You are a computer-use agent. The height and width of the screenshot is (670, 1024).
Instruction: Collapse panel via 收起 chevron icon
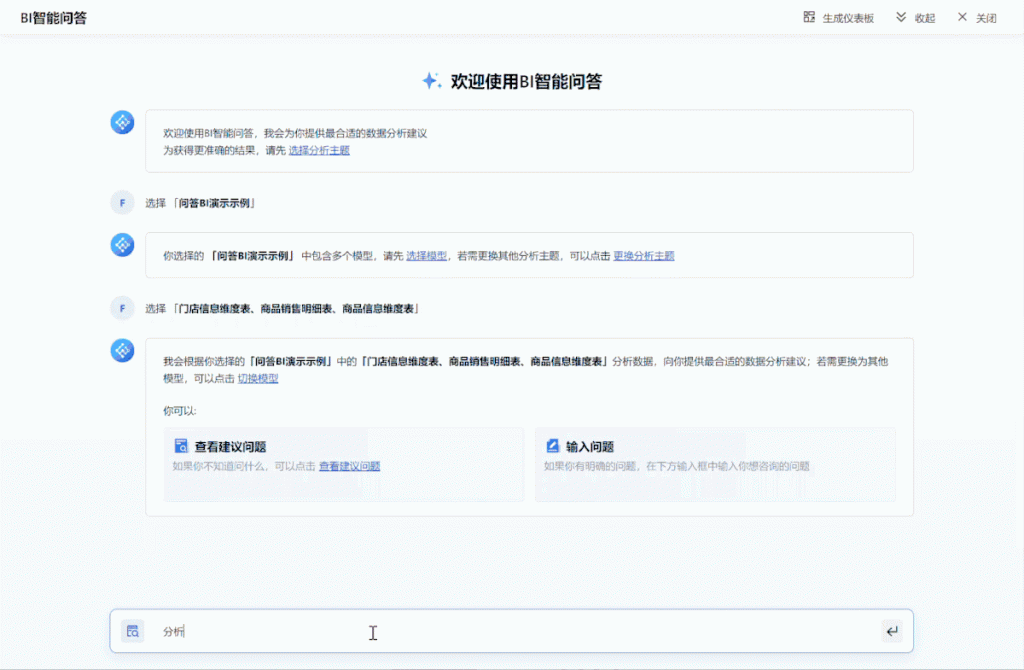click(x=901, y=17)
